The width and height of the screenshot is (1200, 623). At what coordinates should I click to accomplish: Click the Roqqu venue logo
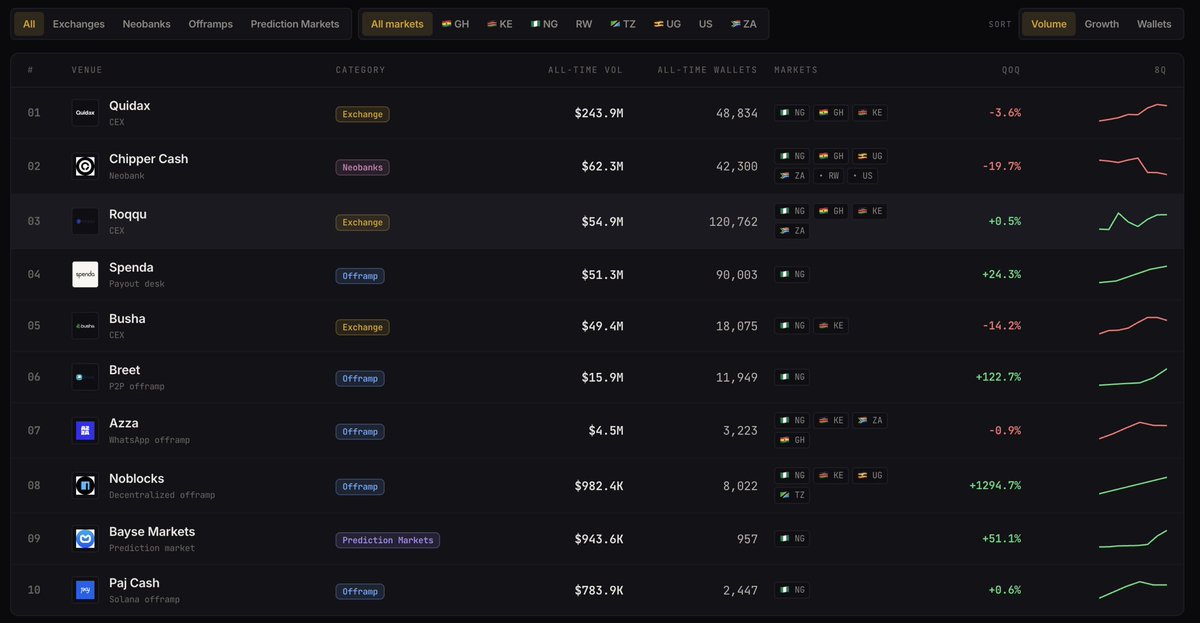(x=85, y=221)
